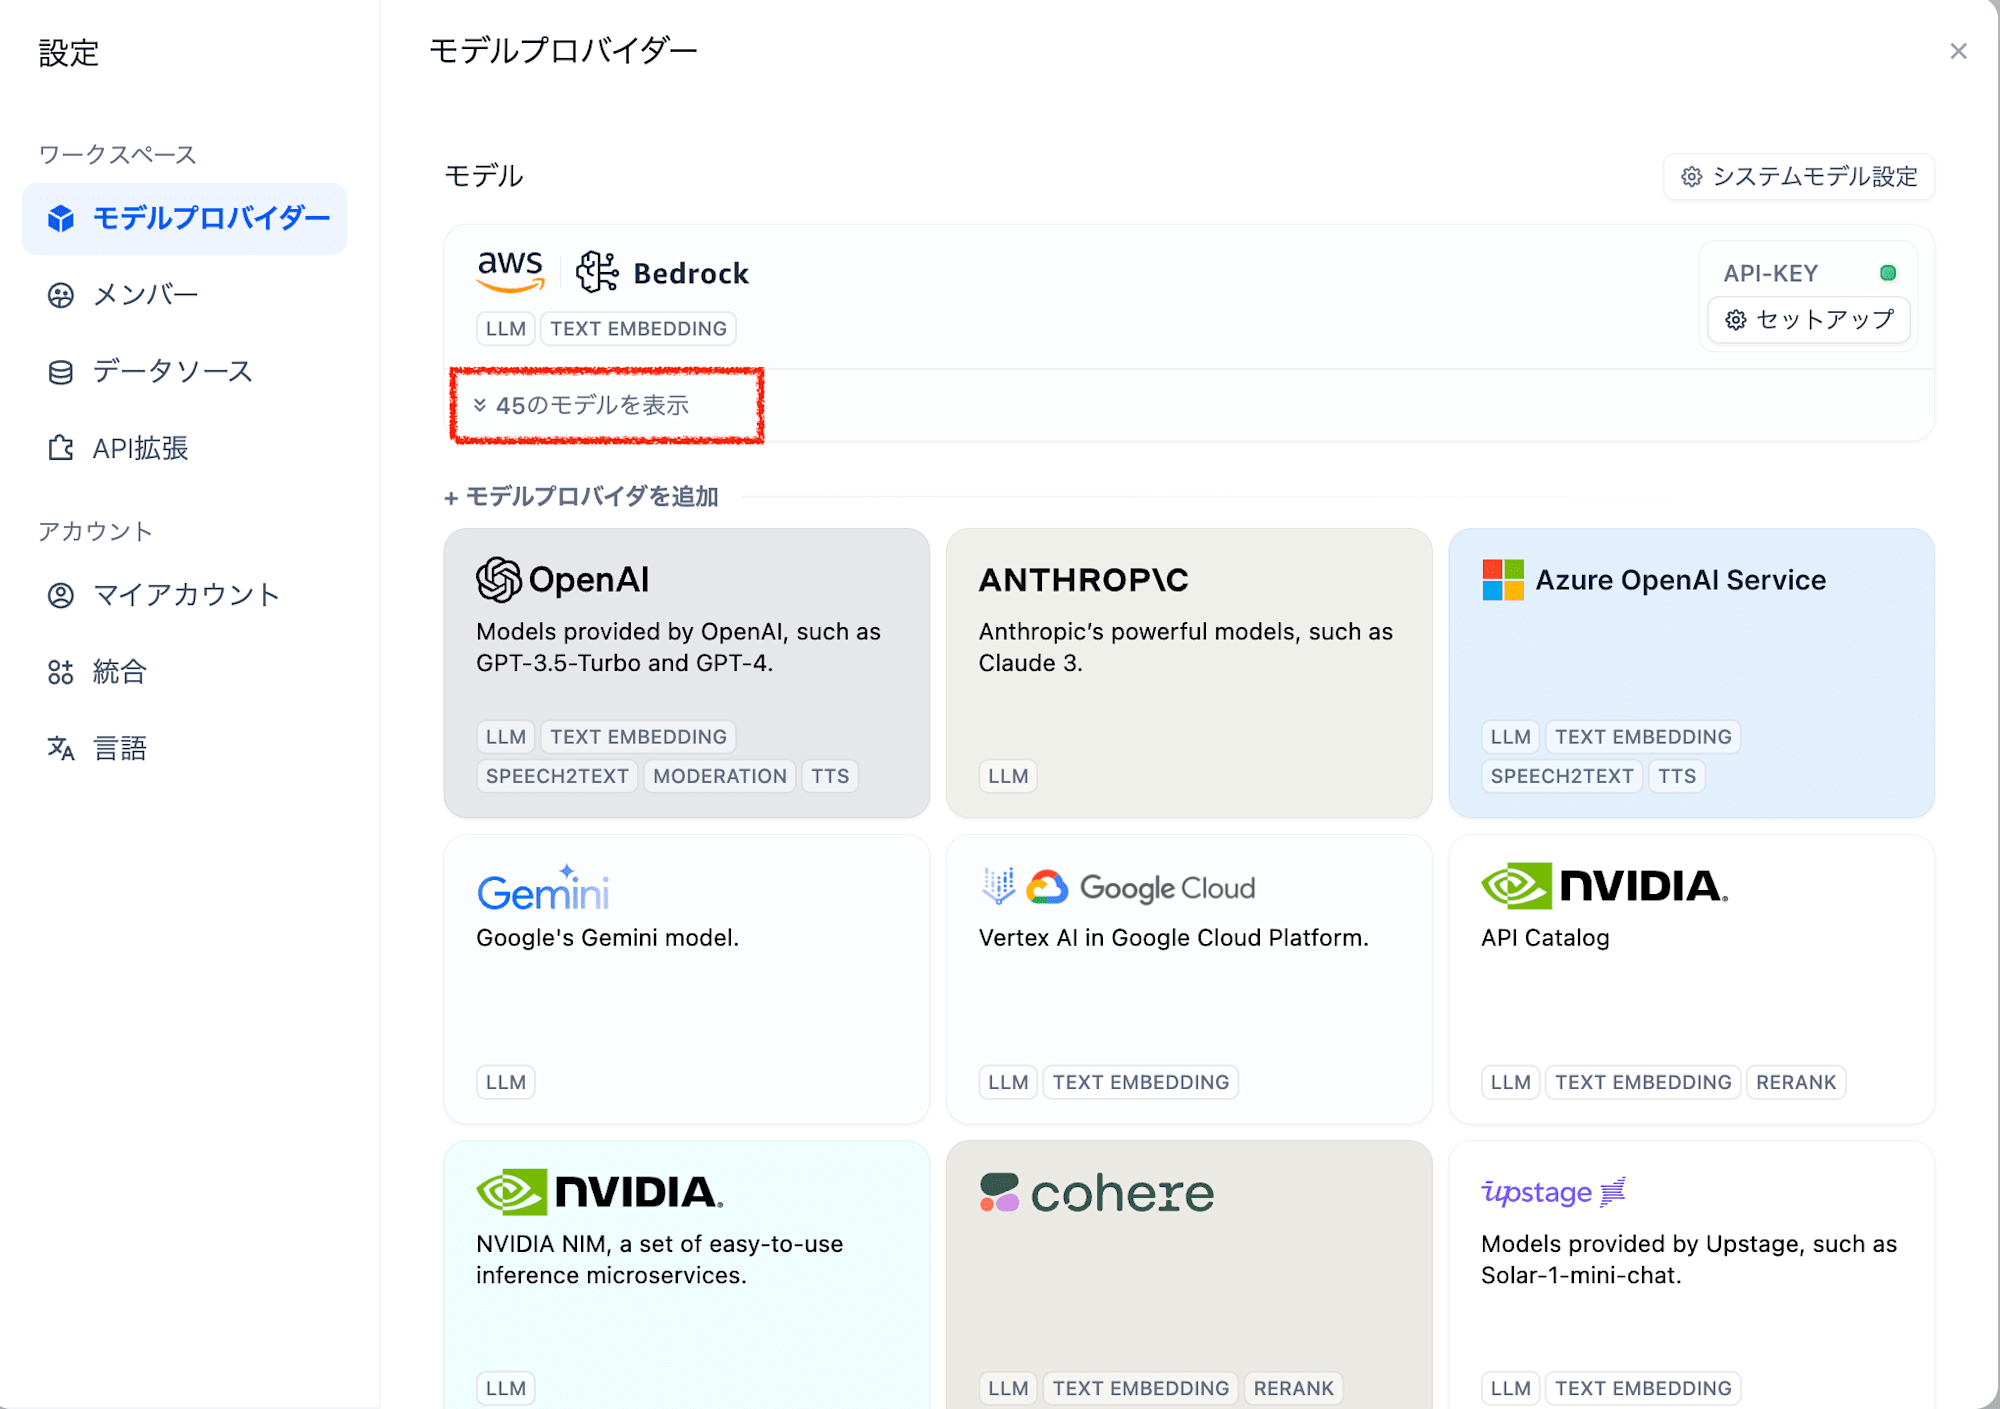2000x1409 pixels.
Task: Select NVIDIA API Catalog card text
Action: [x=1545, y=938]
